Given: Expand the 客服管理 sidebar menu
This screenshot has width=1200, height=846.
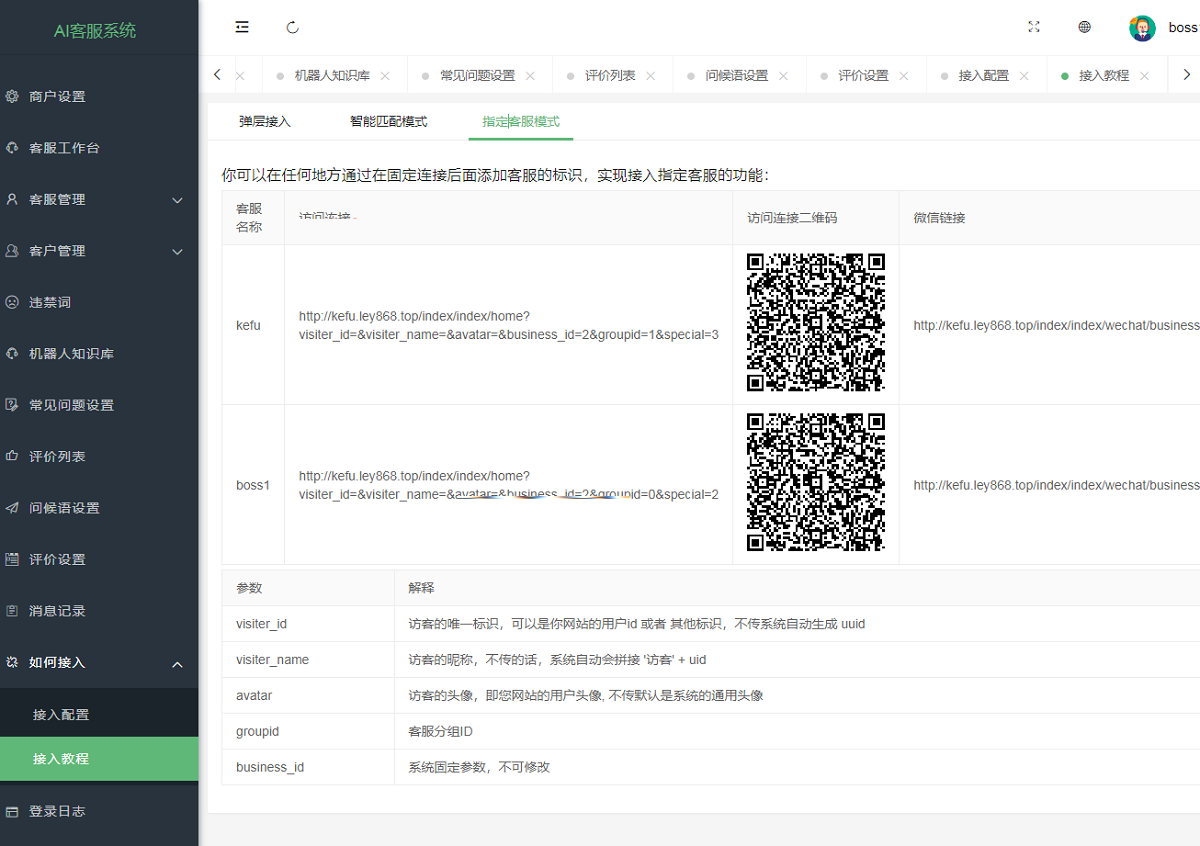Looking at the screenshot, I should click(99, 200).
